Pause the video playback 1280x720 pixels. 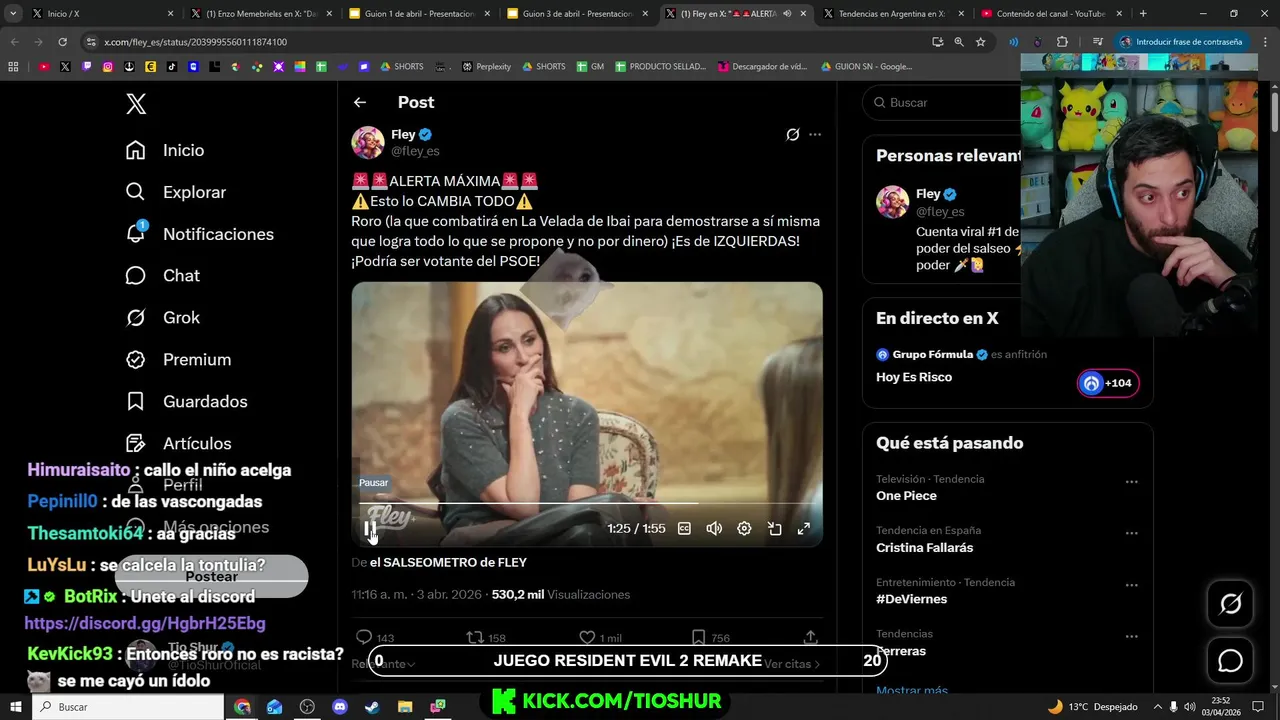370,528
